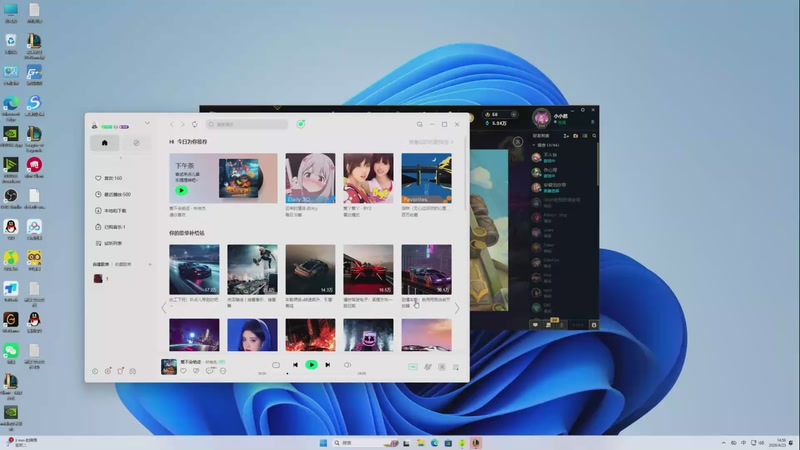800x450 pixels.
Task: Open the League of Legends desktop shortcut
Action: click(34, 138)
